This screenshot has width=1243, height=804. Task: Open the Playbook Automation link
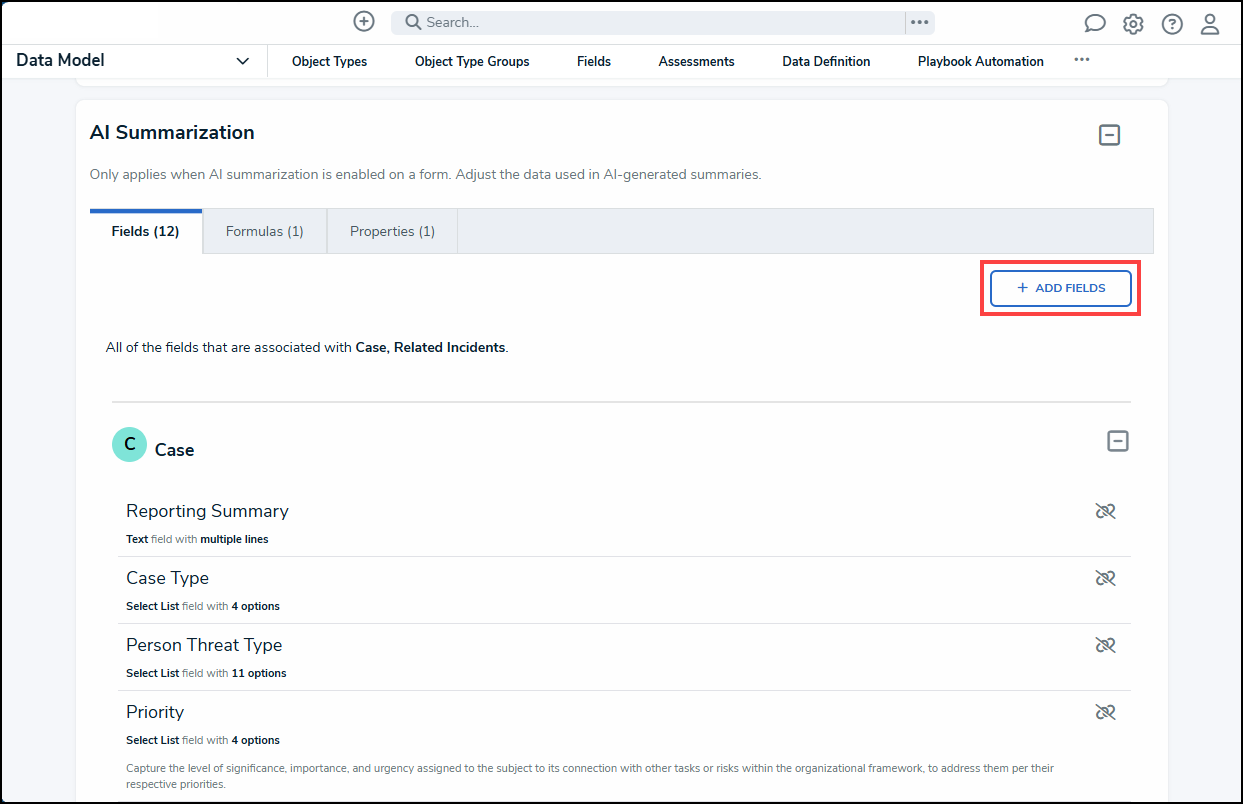(981, 62)
